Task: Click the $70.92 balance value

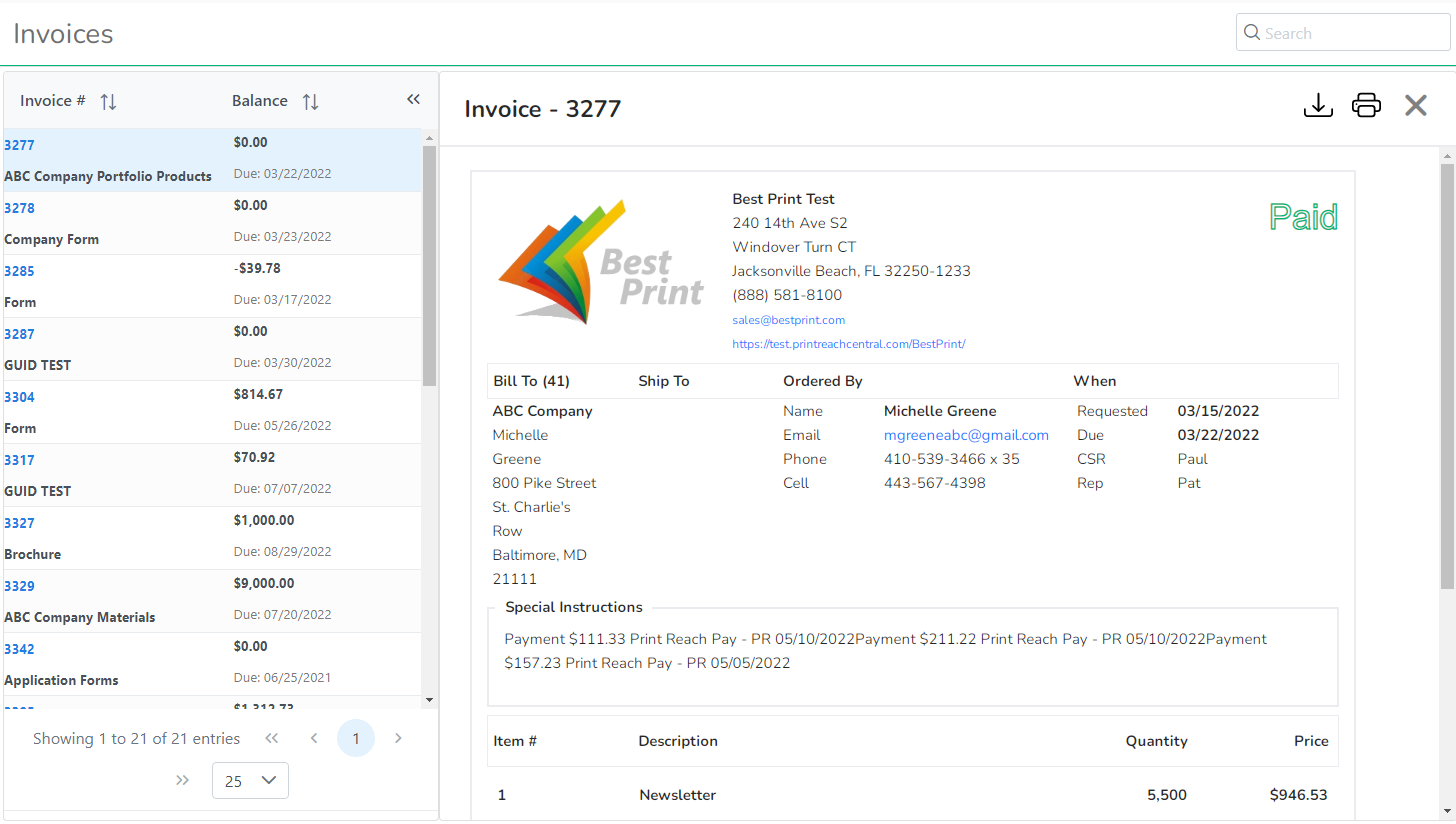Action: tap(254, 457)
